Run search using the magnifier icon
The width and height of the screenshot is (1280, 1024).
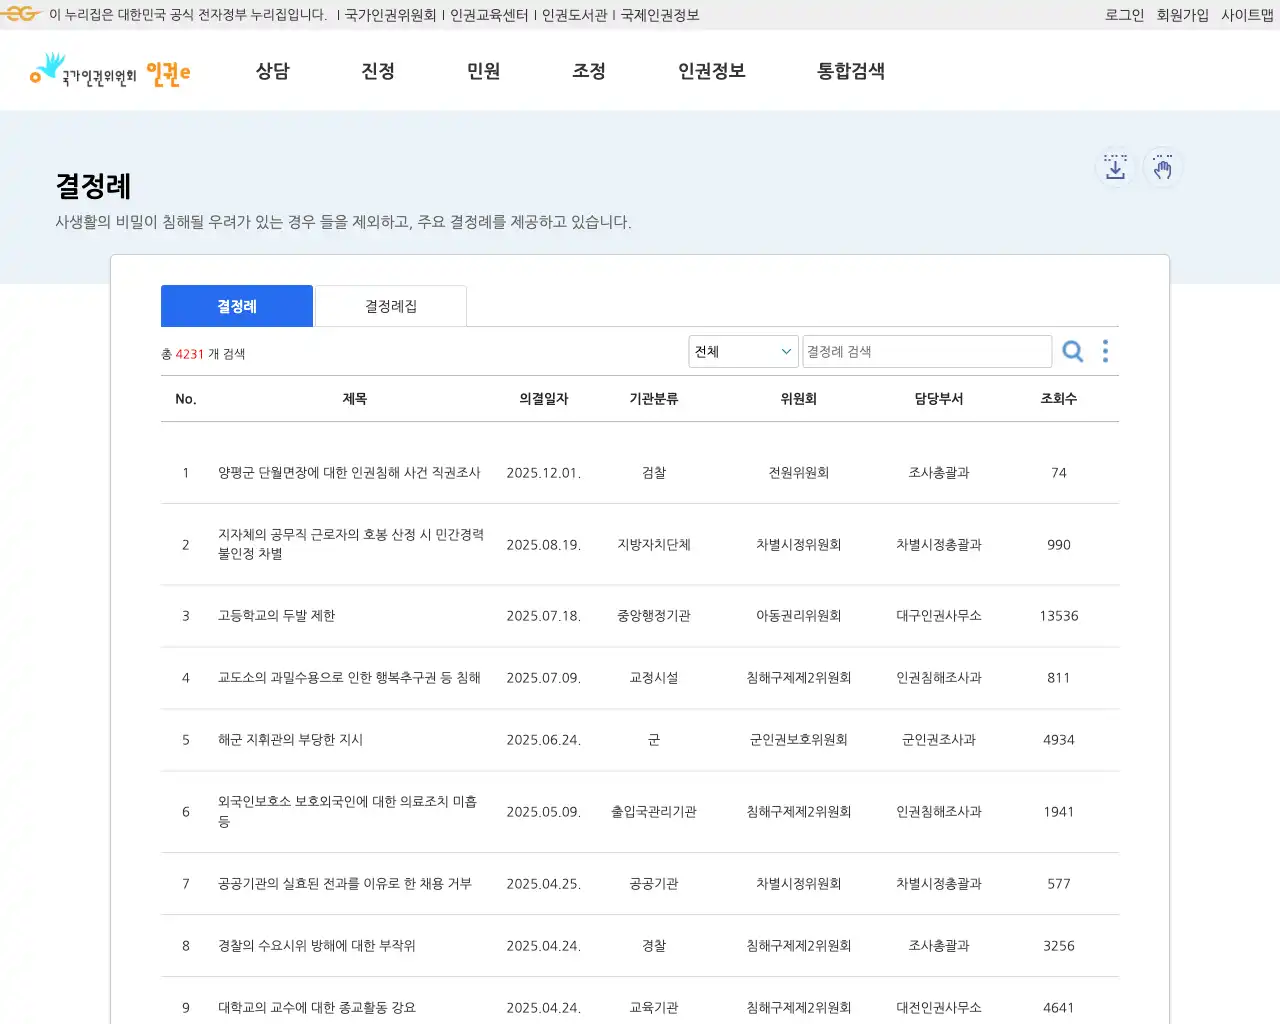pos(1072,351)
